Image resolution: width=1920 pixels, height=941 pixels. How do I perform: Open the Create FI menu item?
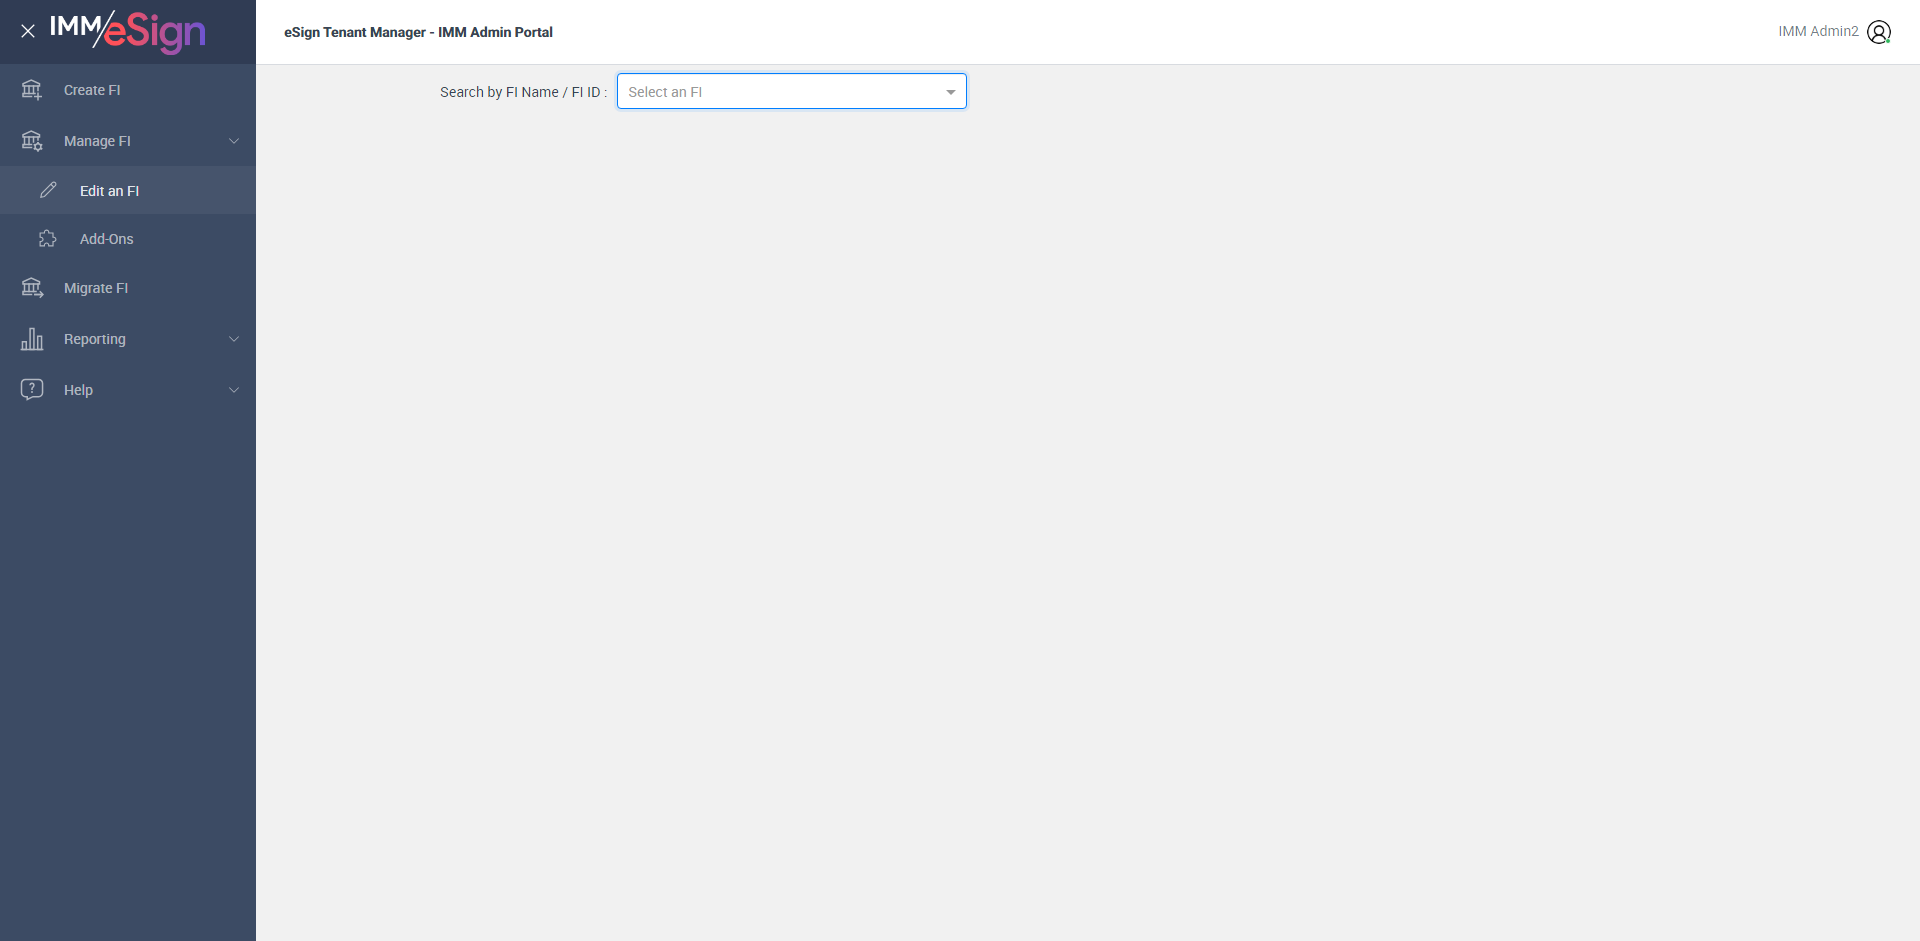point(128,90)
